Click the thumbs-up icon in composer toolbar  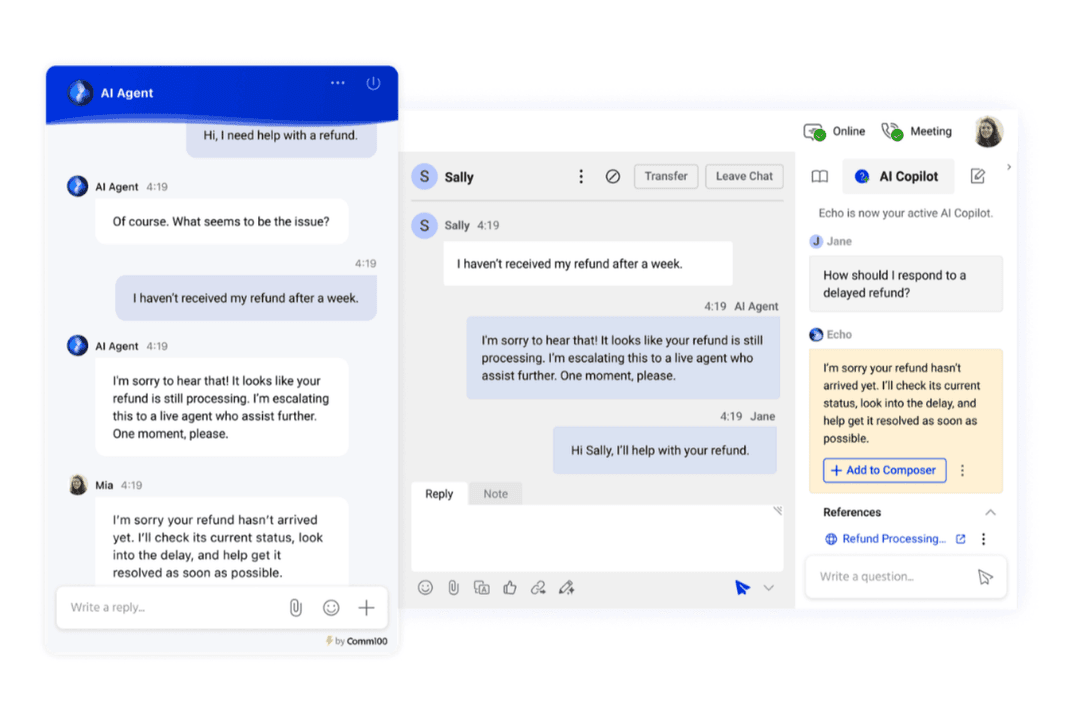tap(510, 588)
